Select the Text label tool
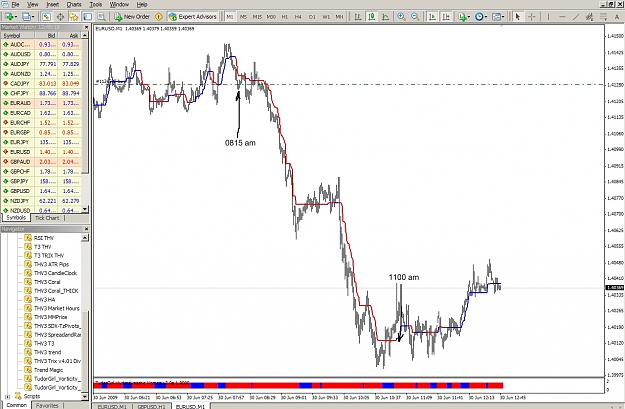Image resolution: width=625 pixels, height=409 pixels. coord(617,17)
